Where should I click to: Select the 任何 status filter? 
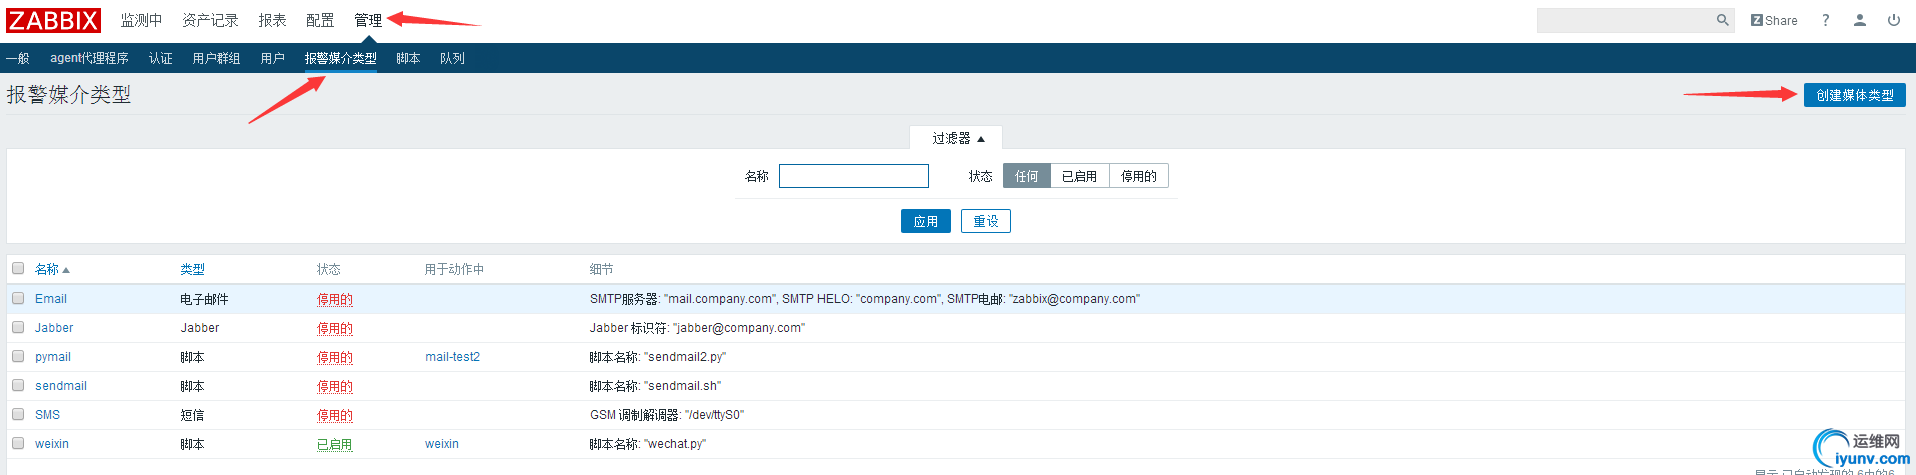click(1027, 176)
